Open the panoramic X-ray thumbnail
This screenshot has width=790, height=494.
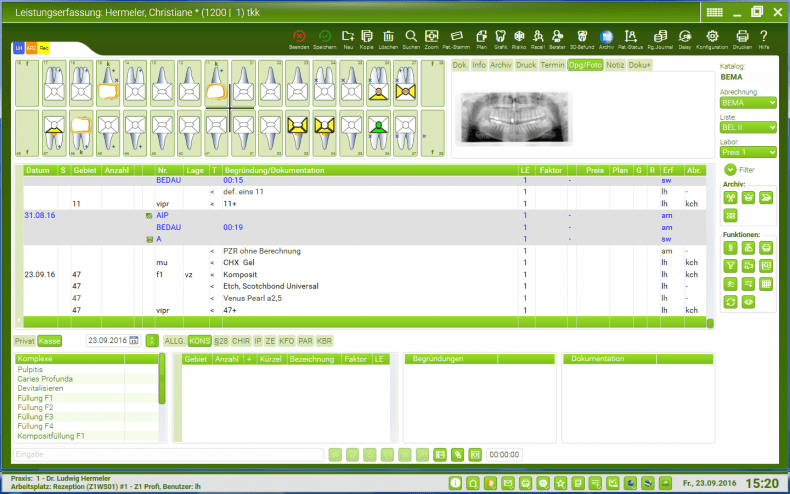pos(514,117)
